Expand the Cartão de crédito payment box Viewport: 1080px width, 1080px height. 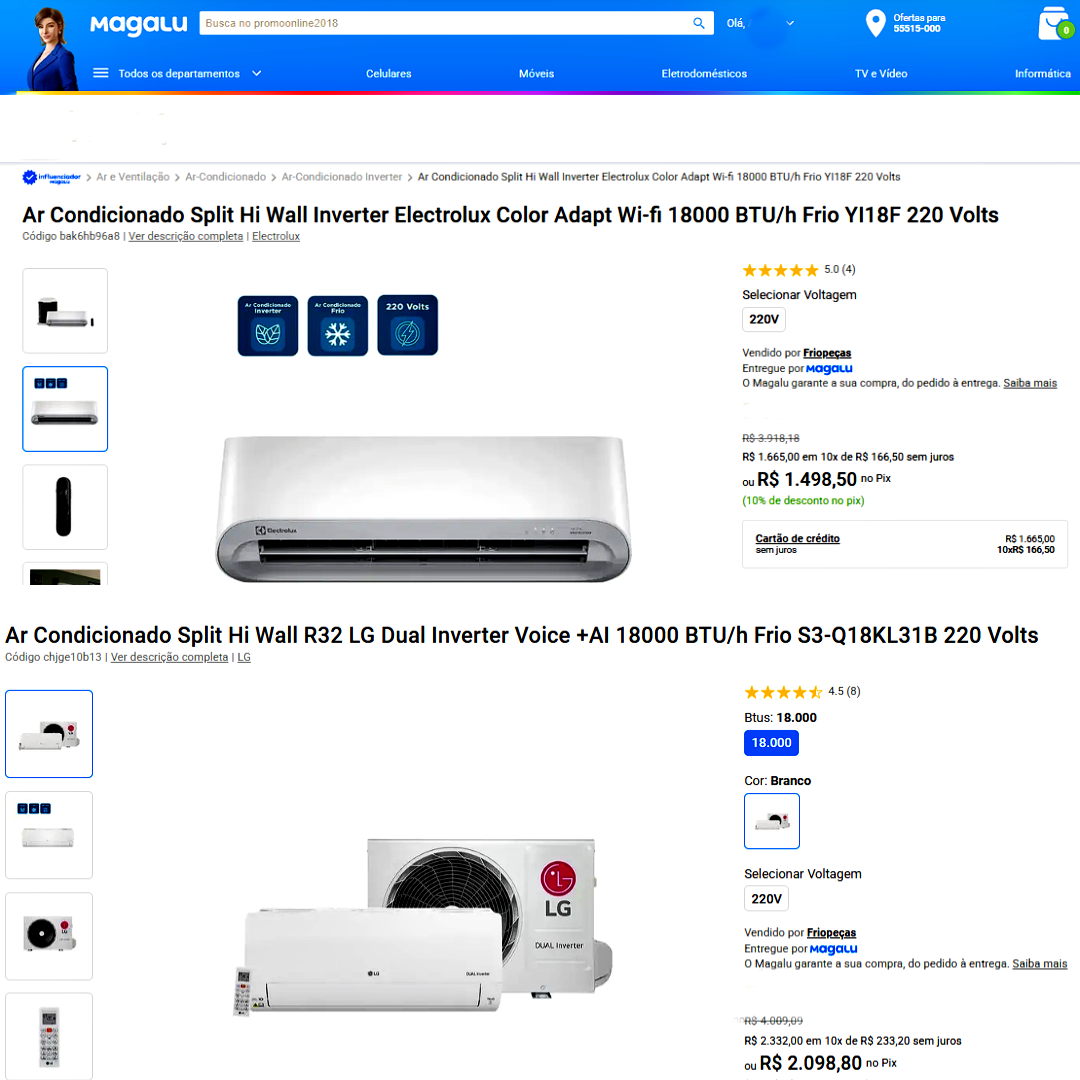[x=905, y=544]
